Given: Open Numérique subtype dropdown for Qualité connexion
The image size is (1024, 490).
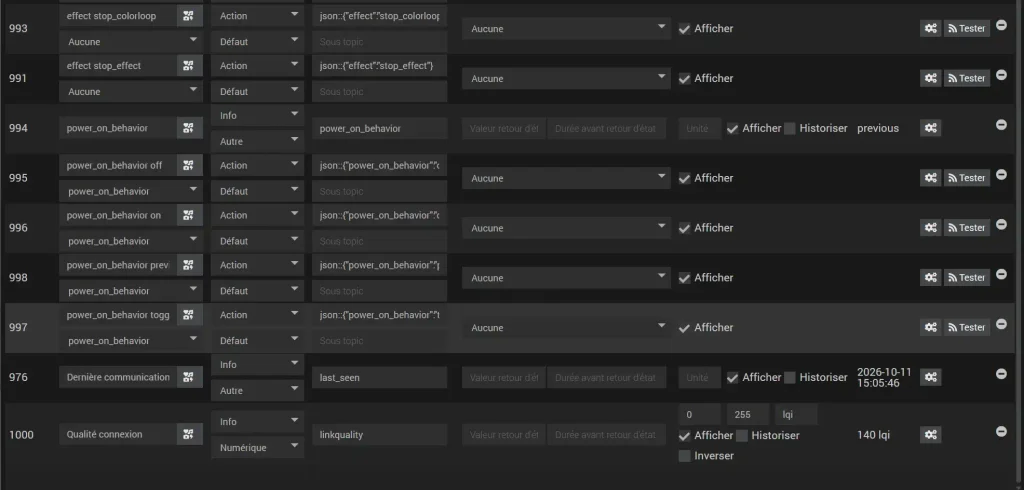Looking at the screenshot, I should pos(257,448).
